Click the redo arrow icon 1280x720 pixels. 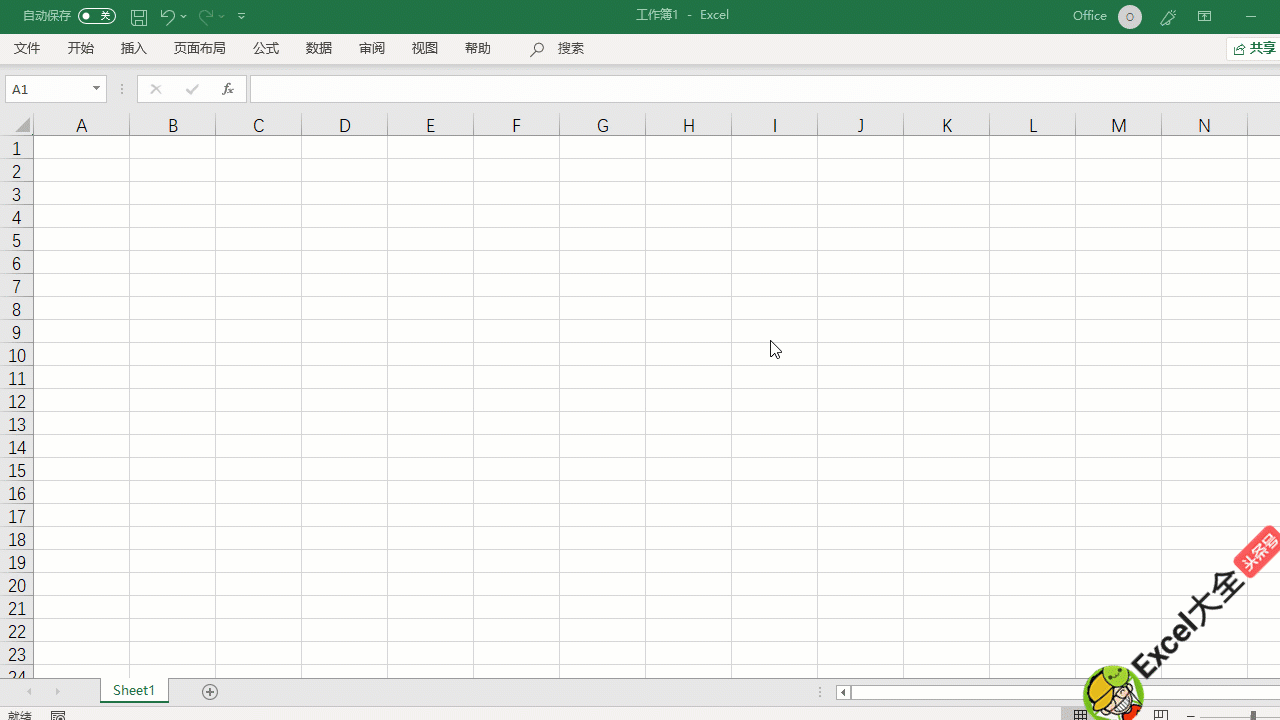click(x=205, y=16)
